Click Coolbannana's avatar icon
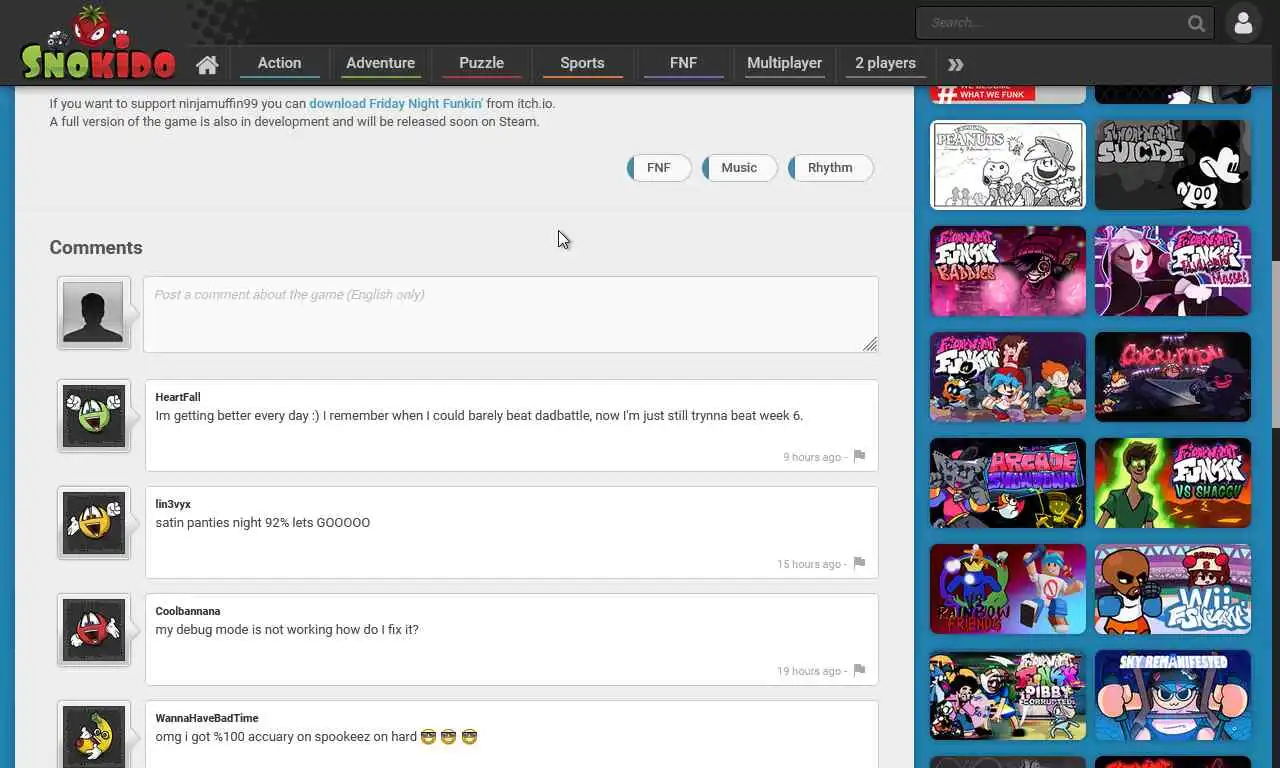This screenshot has width=1280, height=768. pyautogui.click(x=93, y=629)
